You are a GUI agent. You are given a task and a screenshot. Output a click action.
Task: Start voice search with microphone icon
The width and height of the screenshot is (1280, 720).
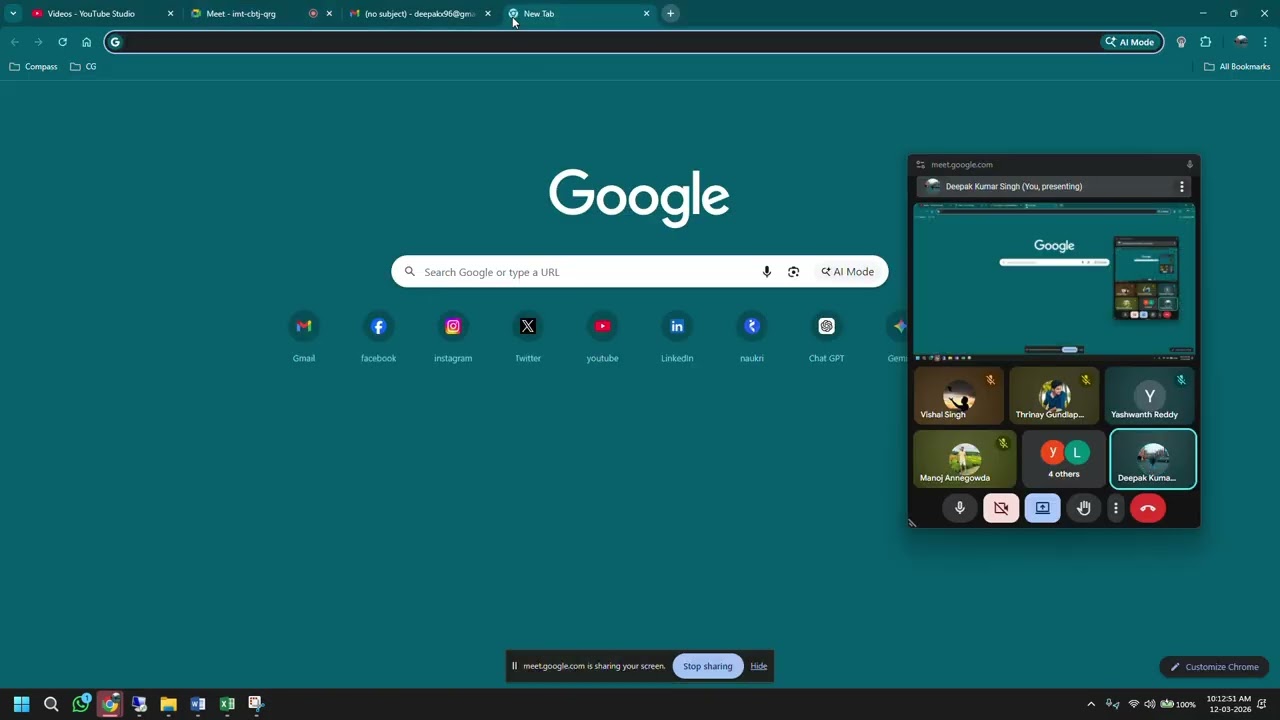[767, 272]
